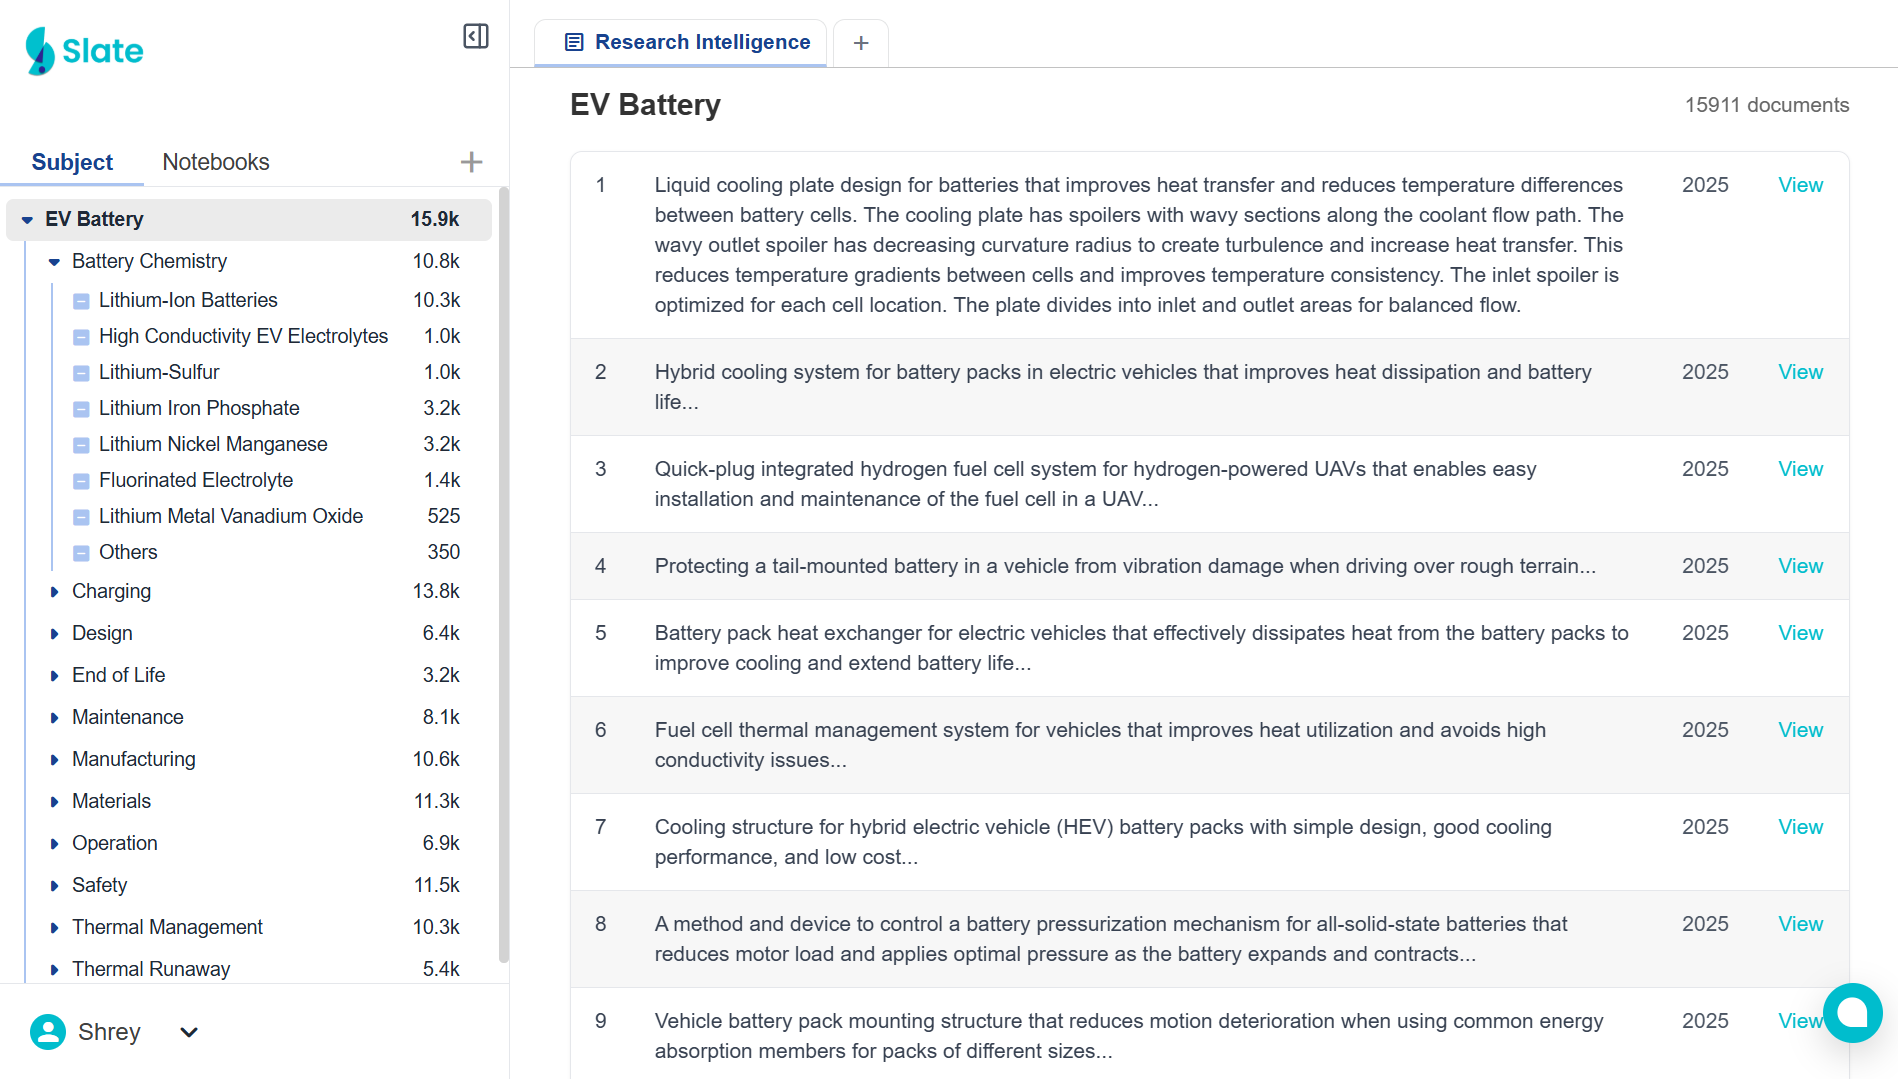The image size is (1898, 1079).
Task: Collapse the EV Battery tree node
Action: click(27, 220)
